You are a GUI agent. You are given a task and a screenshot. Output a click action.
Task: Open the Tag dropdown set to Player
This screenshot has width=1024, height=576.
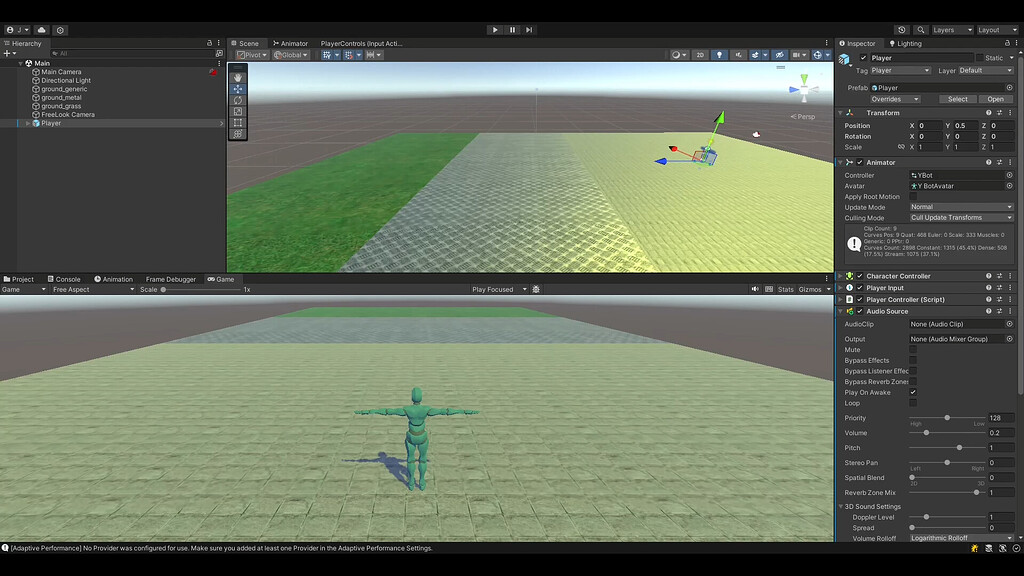point(900,70)
